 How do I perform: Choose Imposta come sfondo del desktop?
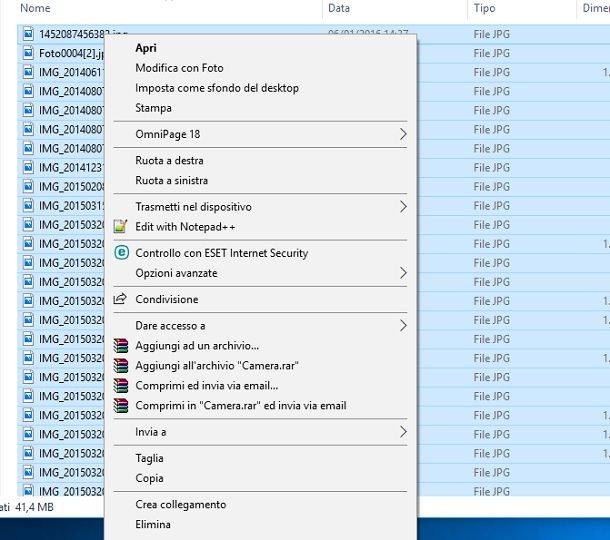pos(216,88)
